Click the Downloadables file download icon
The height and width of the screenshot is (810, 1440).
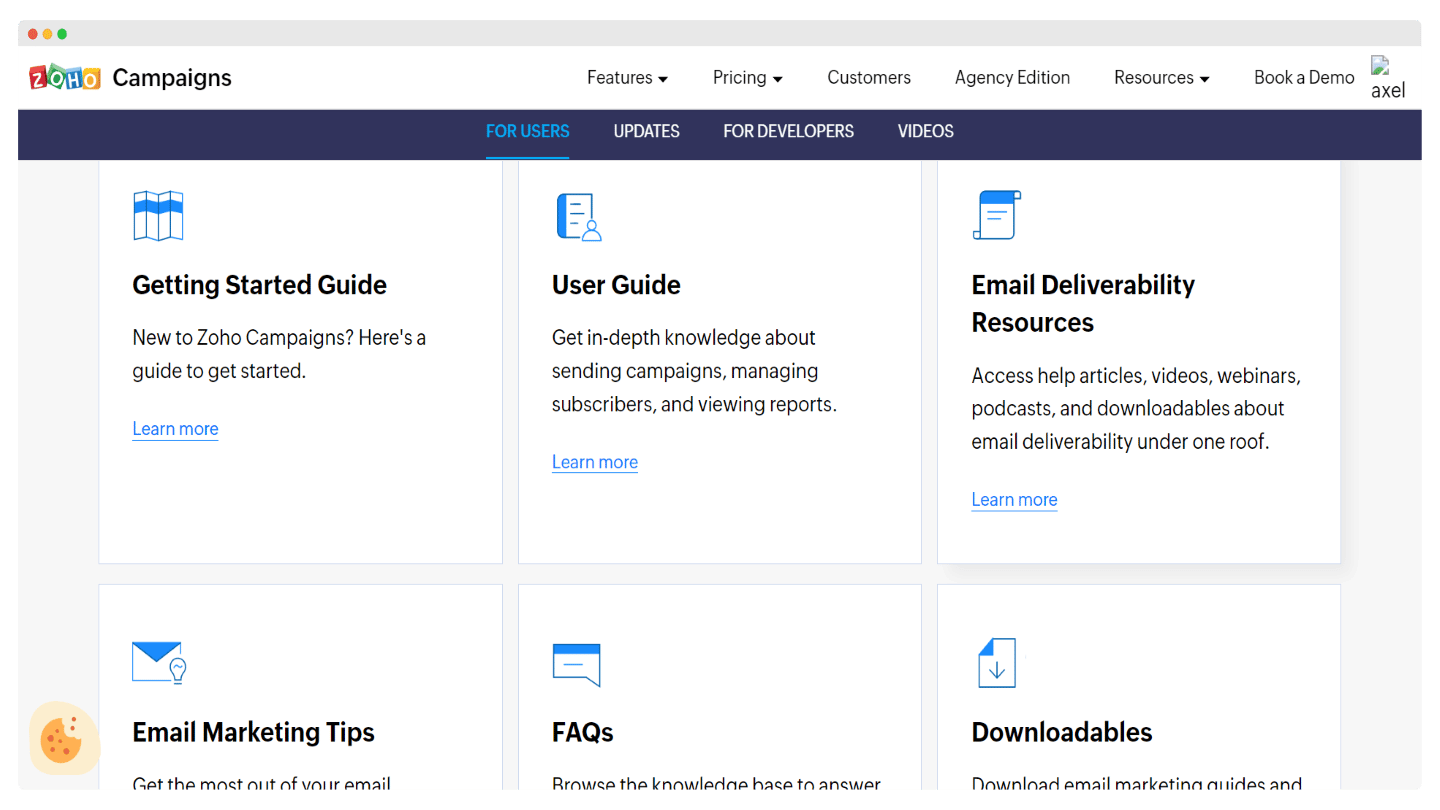point(996,662)
